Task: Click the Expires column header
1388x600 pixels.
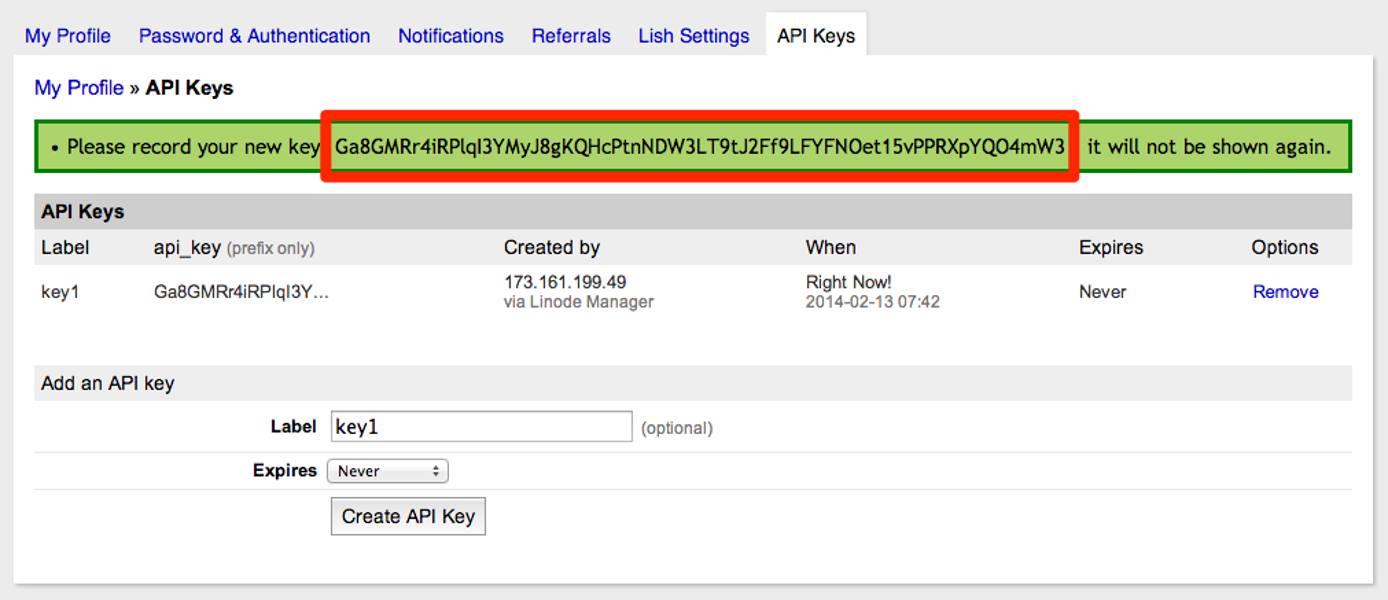Action: 1110,248
